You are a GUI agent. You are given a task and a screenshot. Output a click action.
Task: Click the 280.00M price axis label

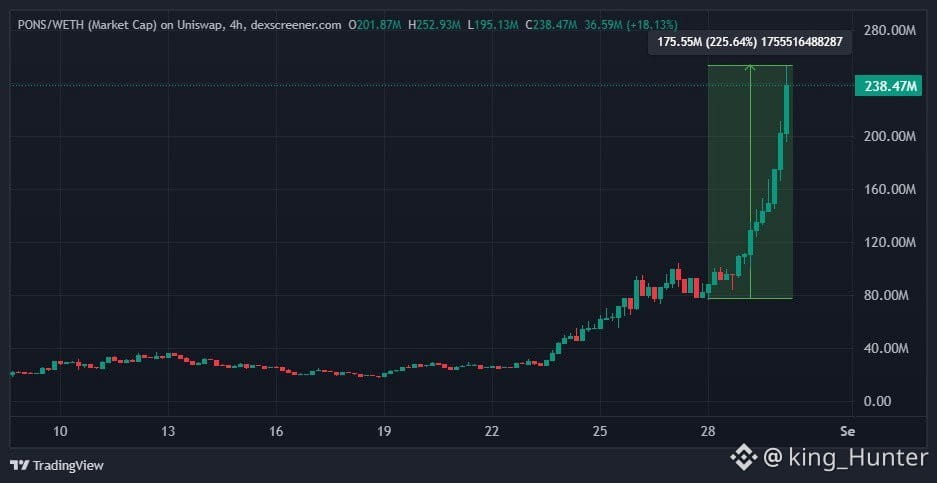pyautogui.click(x=889, y=30)
